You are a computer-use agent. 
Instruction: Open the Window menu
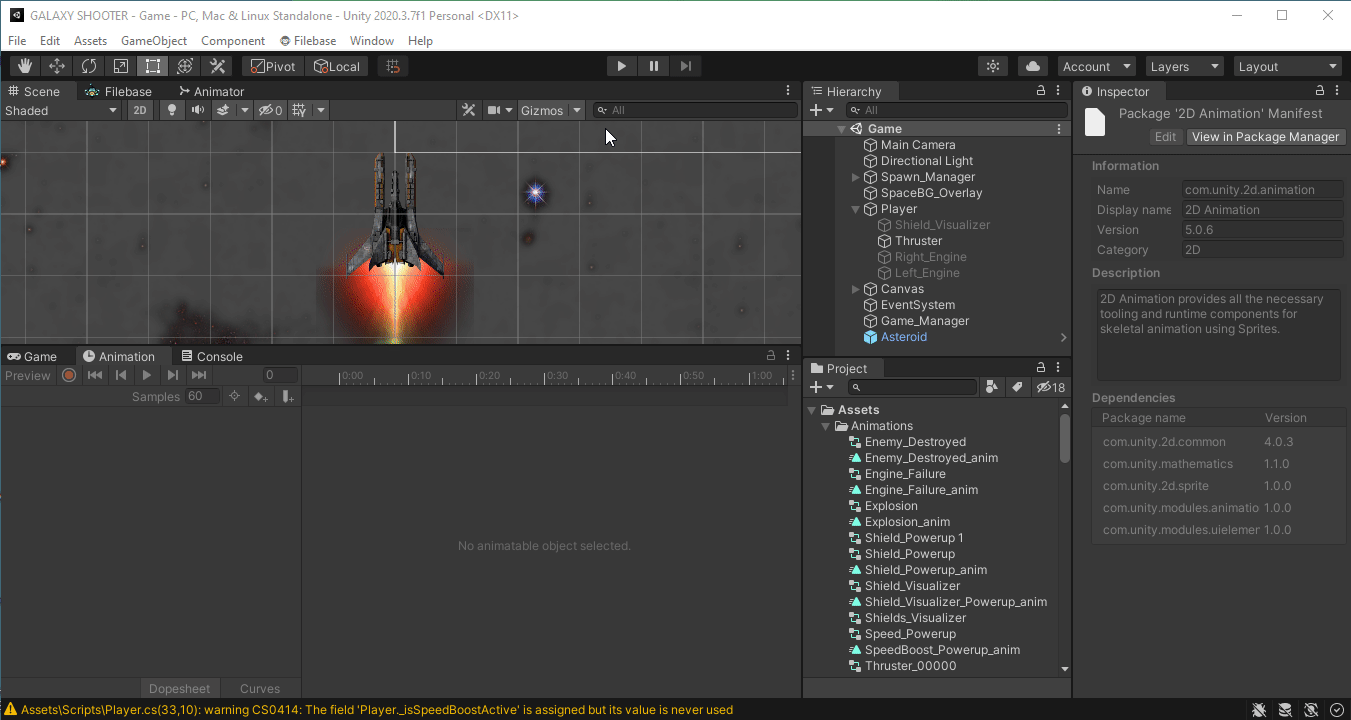[372, 41]
